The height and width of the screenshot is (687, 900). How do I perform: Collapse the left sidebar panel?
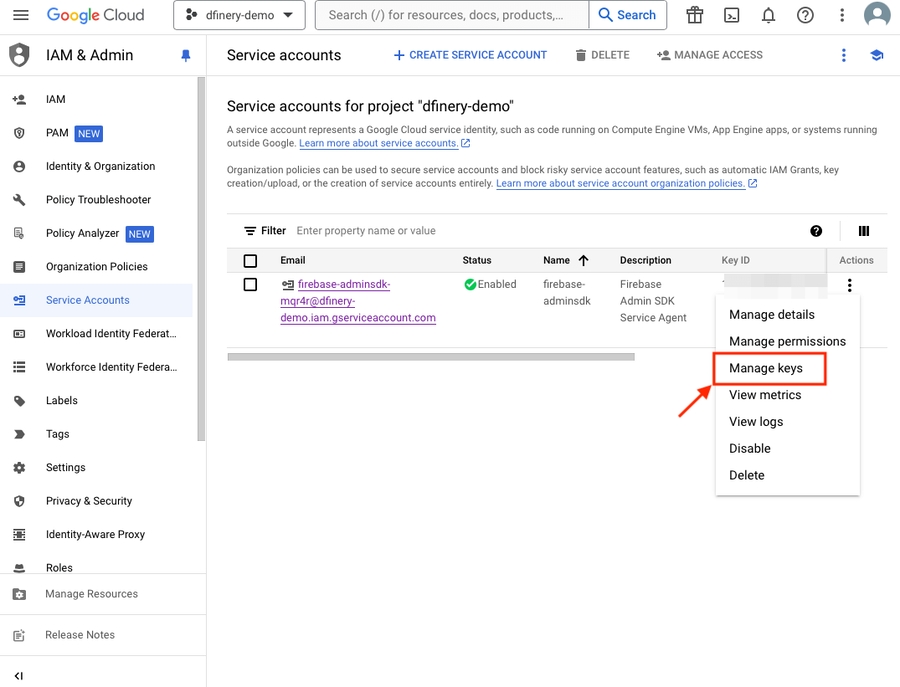click(x=17, y=677)
